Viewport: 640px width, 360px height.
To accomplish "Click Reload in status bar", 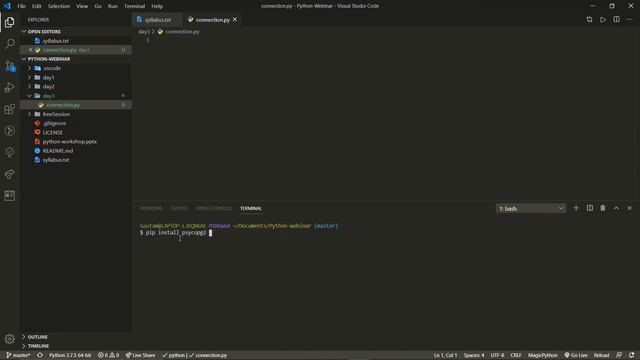I will [601, 355].
